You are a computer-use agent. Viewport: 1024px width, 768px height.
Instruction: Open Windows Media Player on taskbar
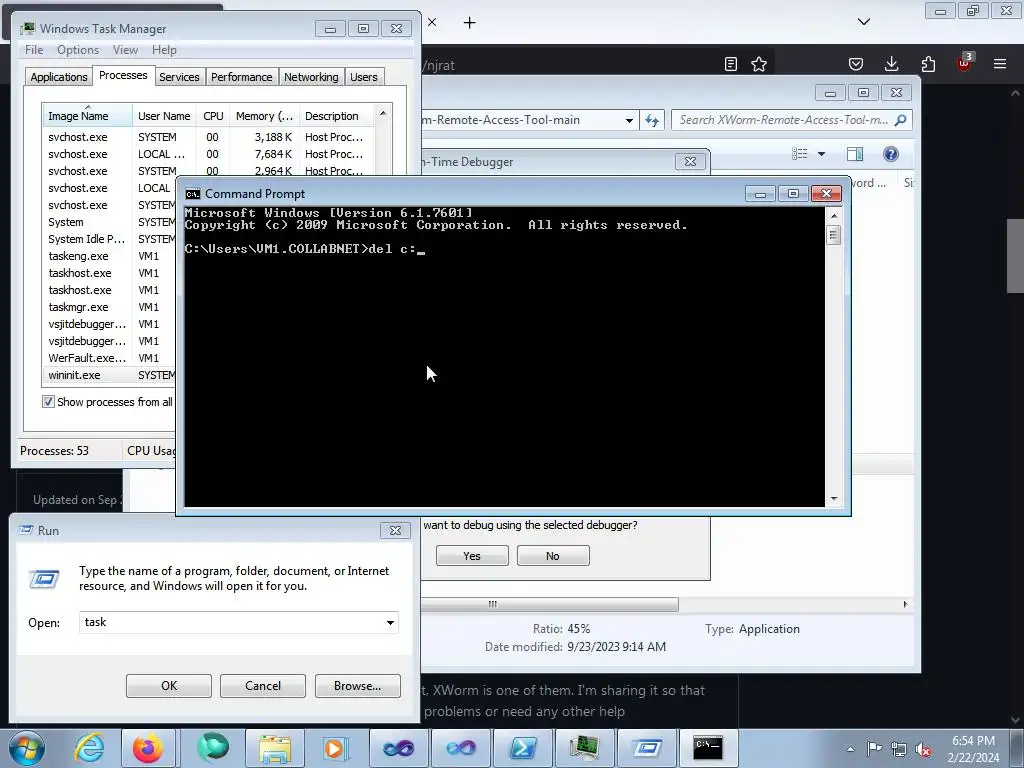click(336, 748)
